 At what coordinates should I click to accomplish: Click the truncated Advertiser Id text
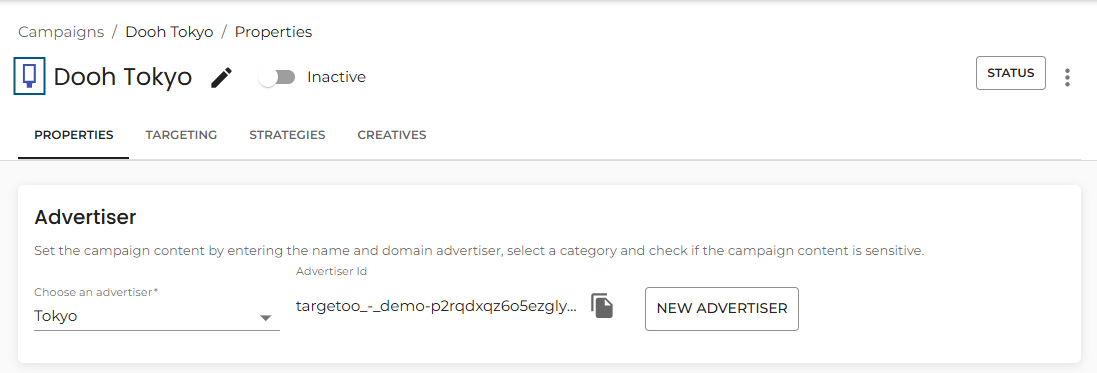click(x=437, y=307)
